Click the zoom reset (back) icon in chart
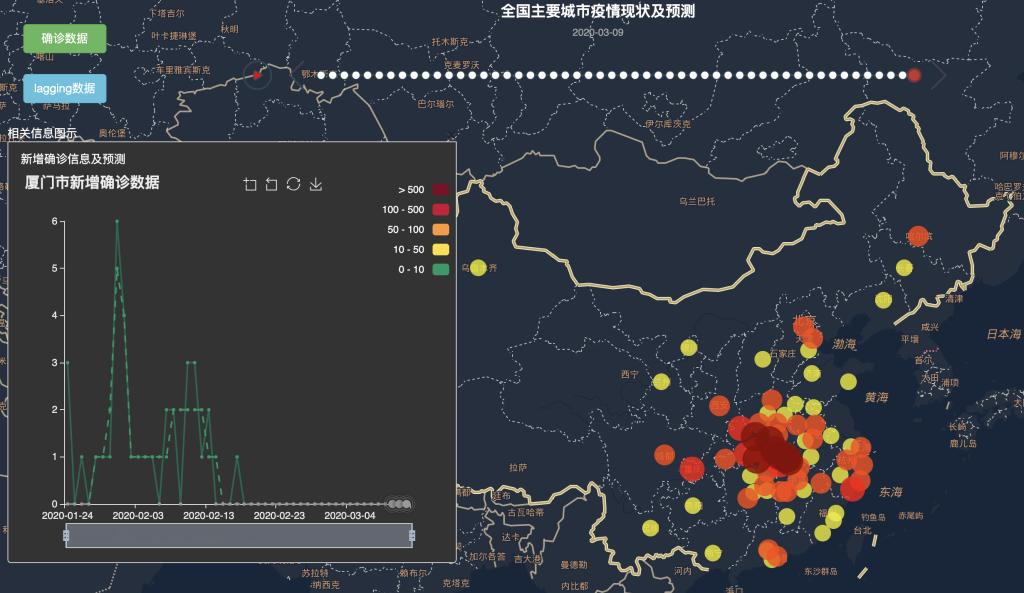Screen dimensions: 1024x593 [271, 184]
